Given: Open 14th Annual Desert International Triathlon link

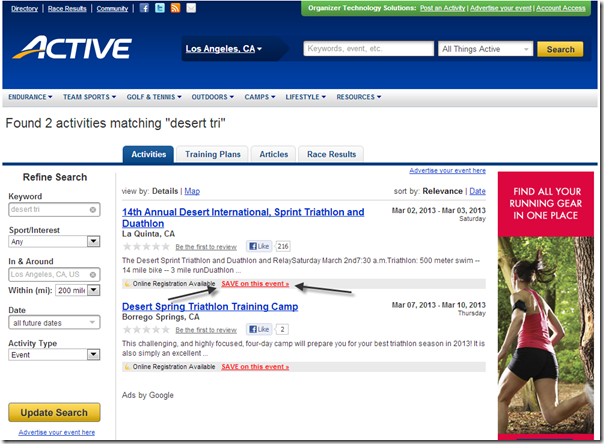Looking at the screenshot, I should (x=243, y=218).
